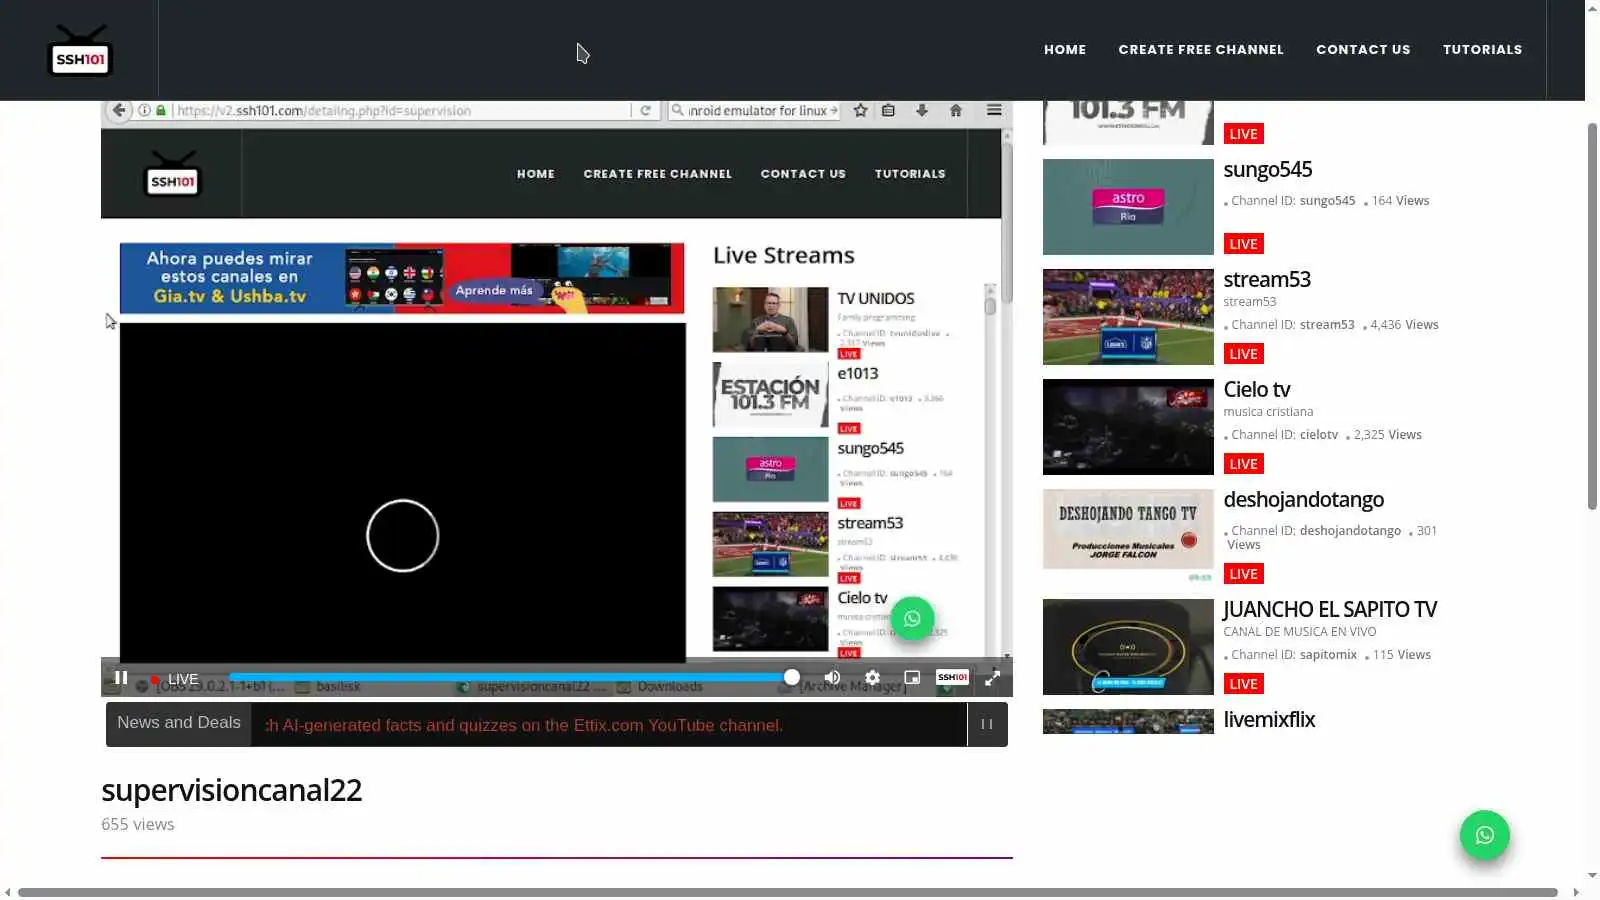Click the "News and Deals" ticker label
Screen dimensions: 1600x900
tap(179, 723)
